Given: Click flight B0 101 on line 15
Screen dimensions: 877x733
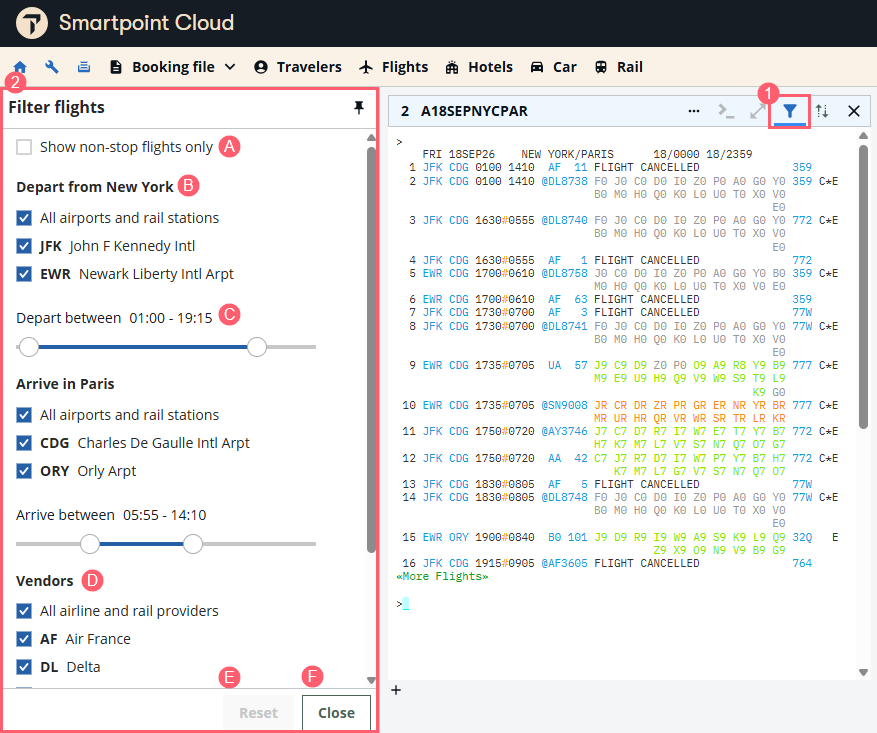Looking at the screenshot, I should coord(567,537).
